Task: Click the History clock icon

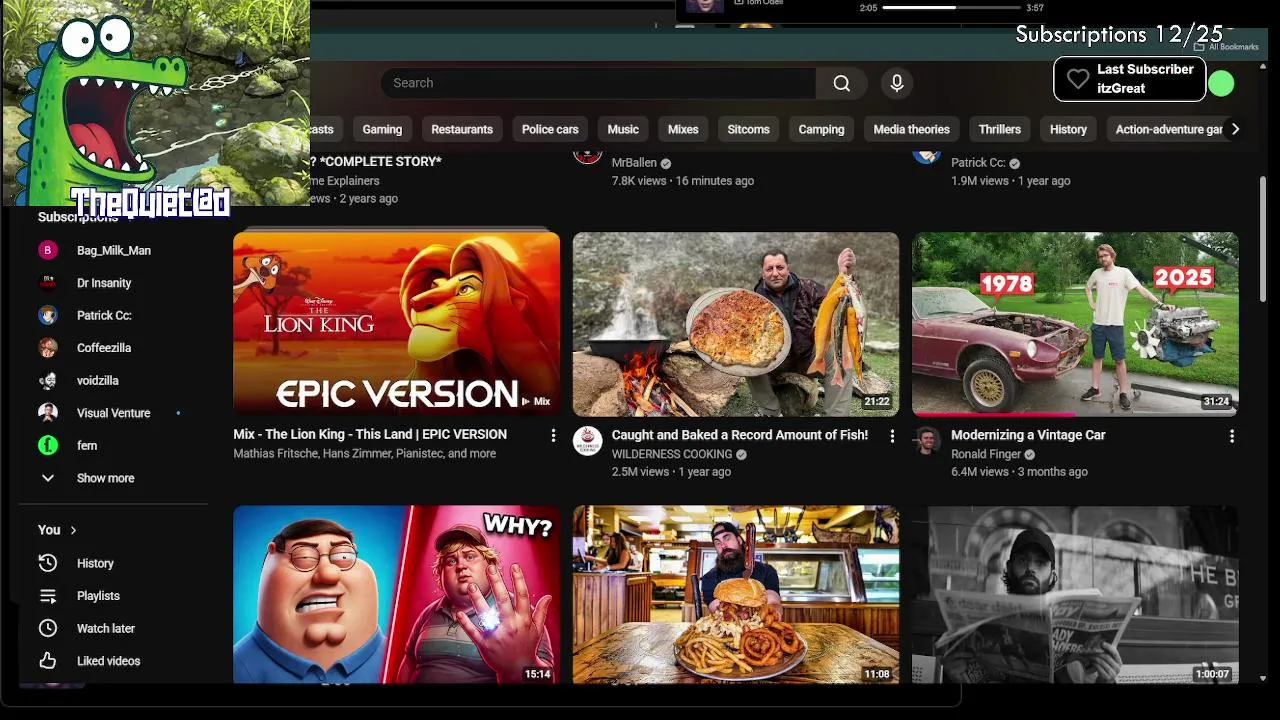Action: pyautogui.click(x=48, y=563)
